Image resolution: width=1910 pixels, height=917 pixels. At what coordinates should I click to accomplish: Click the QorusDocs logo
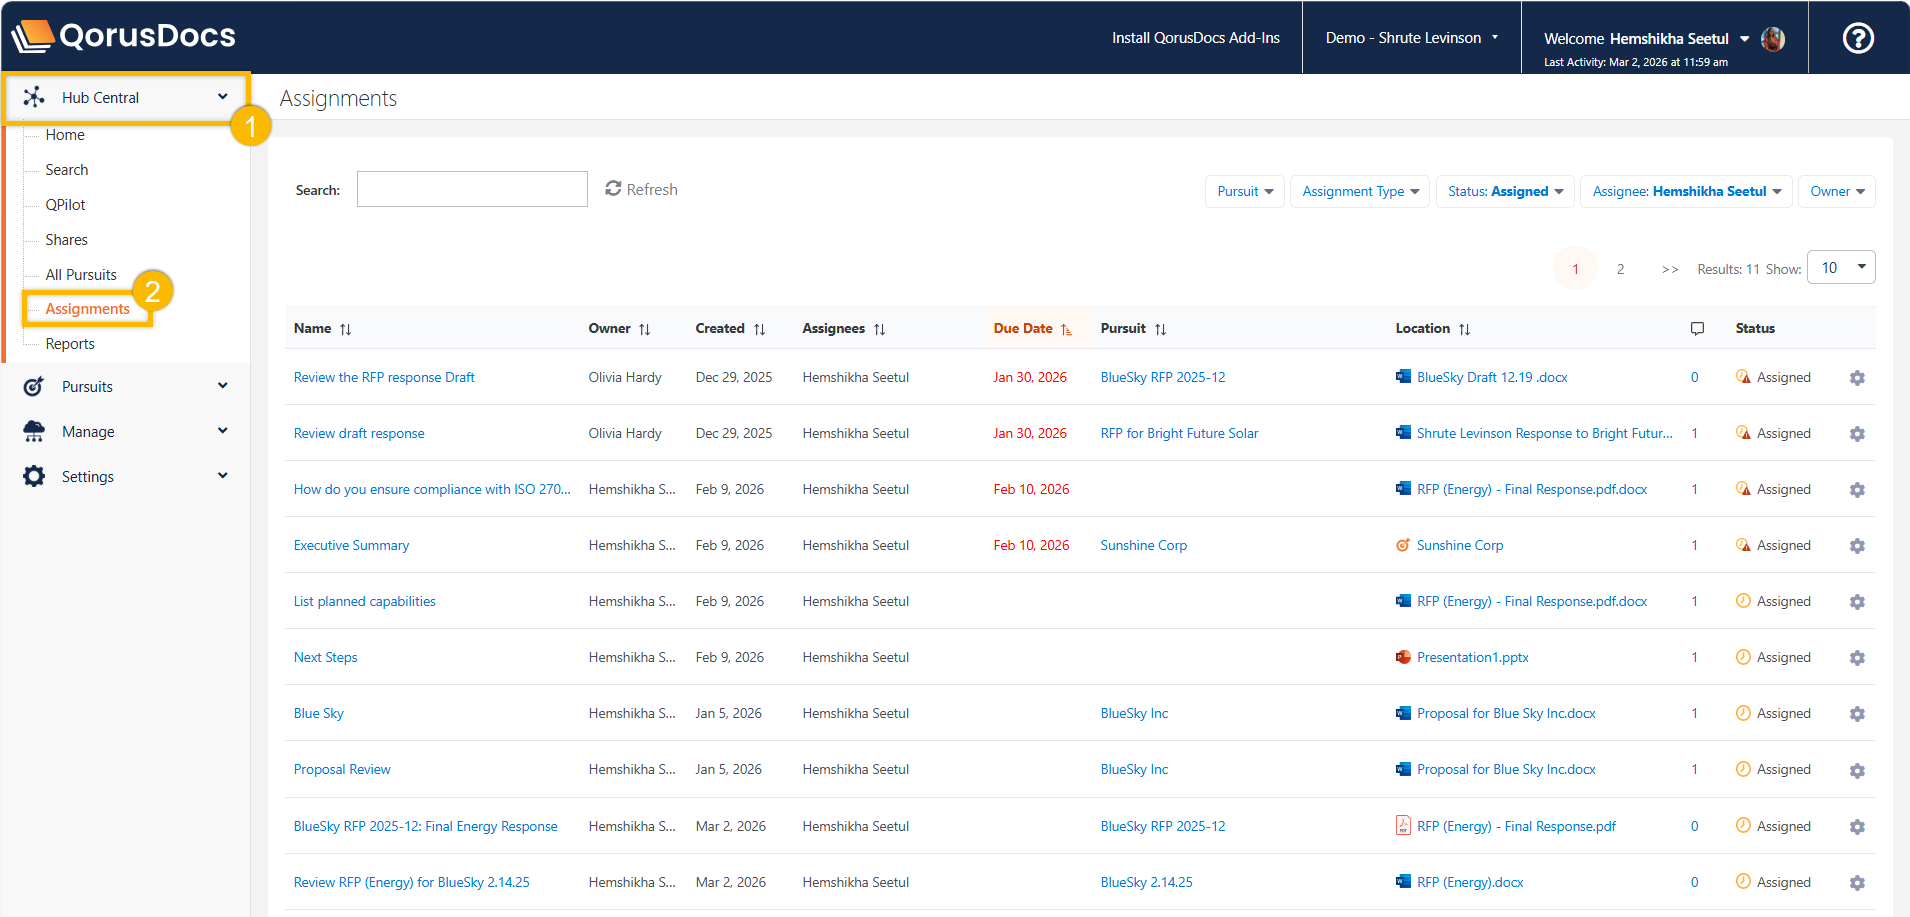tap(124, 36)
